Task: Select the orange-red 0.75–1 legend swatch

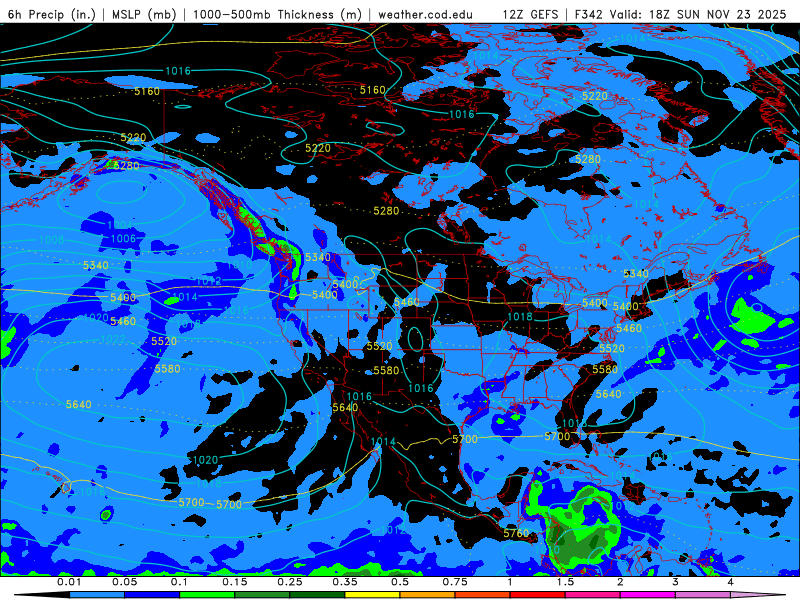Action: click(x=483, y=595)
